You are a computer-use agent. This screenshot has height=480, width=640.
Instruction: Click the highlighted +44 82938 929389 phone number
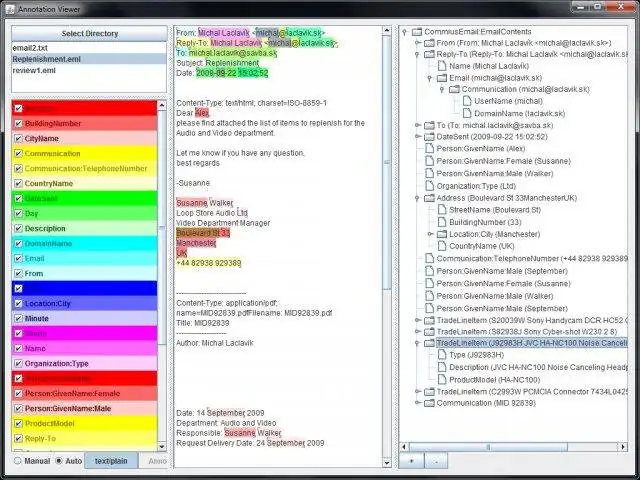[209, 263]
